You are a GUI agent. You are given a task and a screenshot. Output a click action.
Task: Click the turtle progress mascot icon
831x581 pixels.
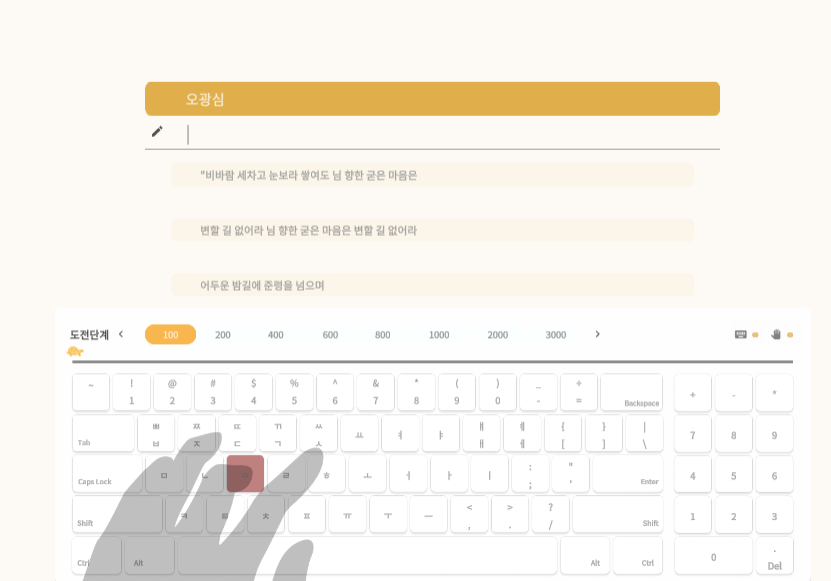(72, 352)
